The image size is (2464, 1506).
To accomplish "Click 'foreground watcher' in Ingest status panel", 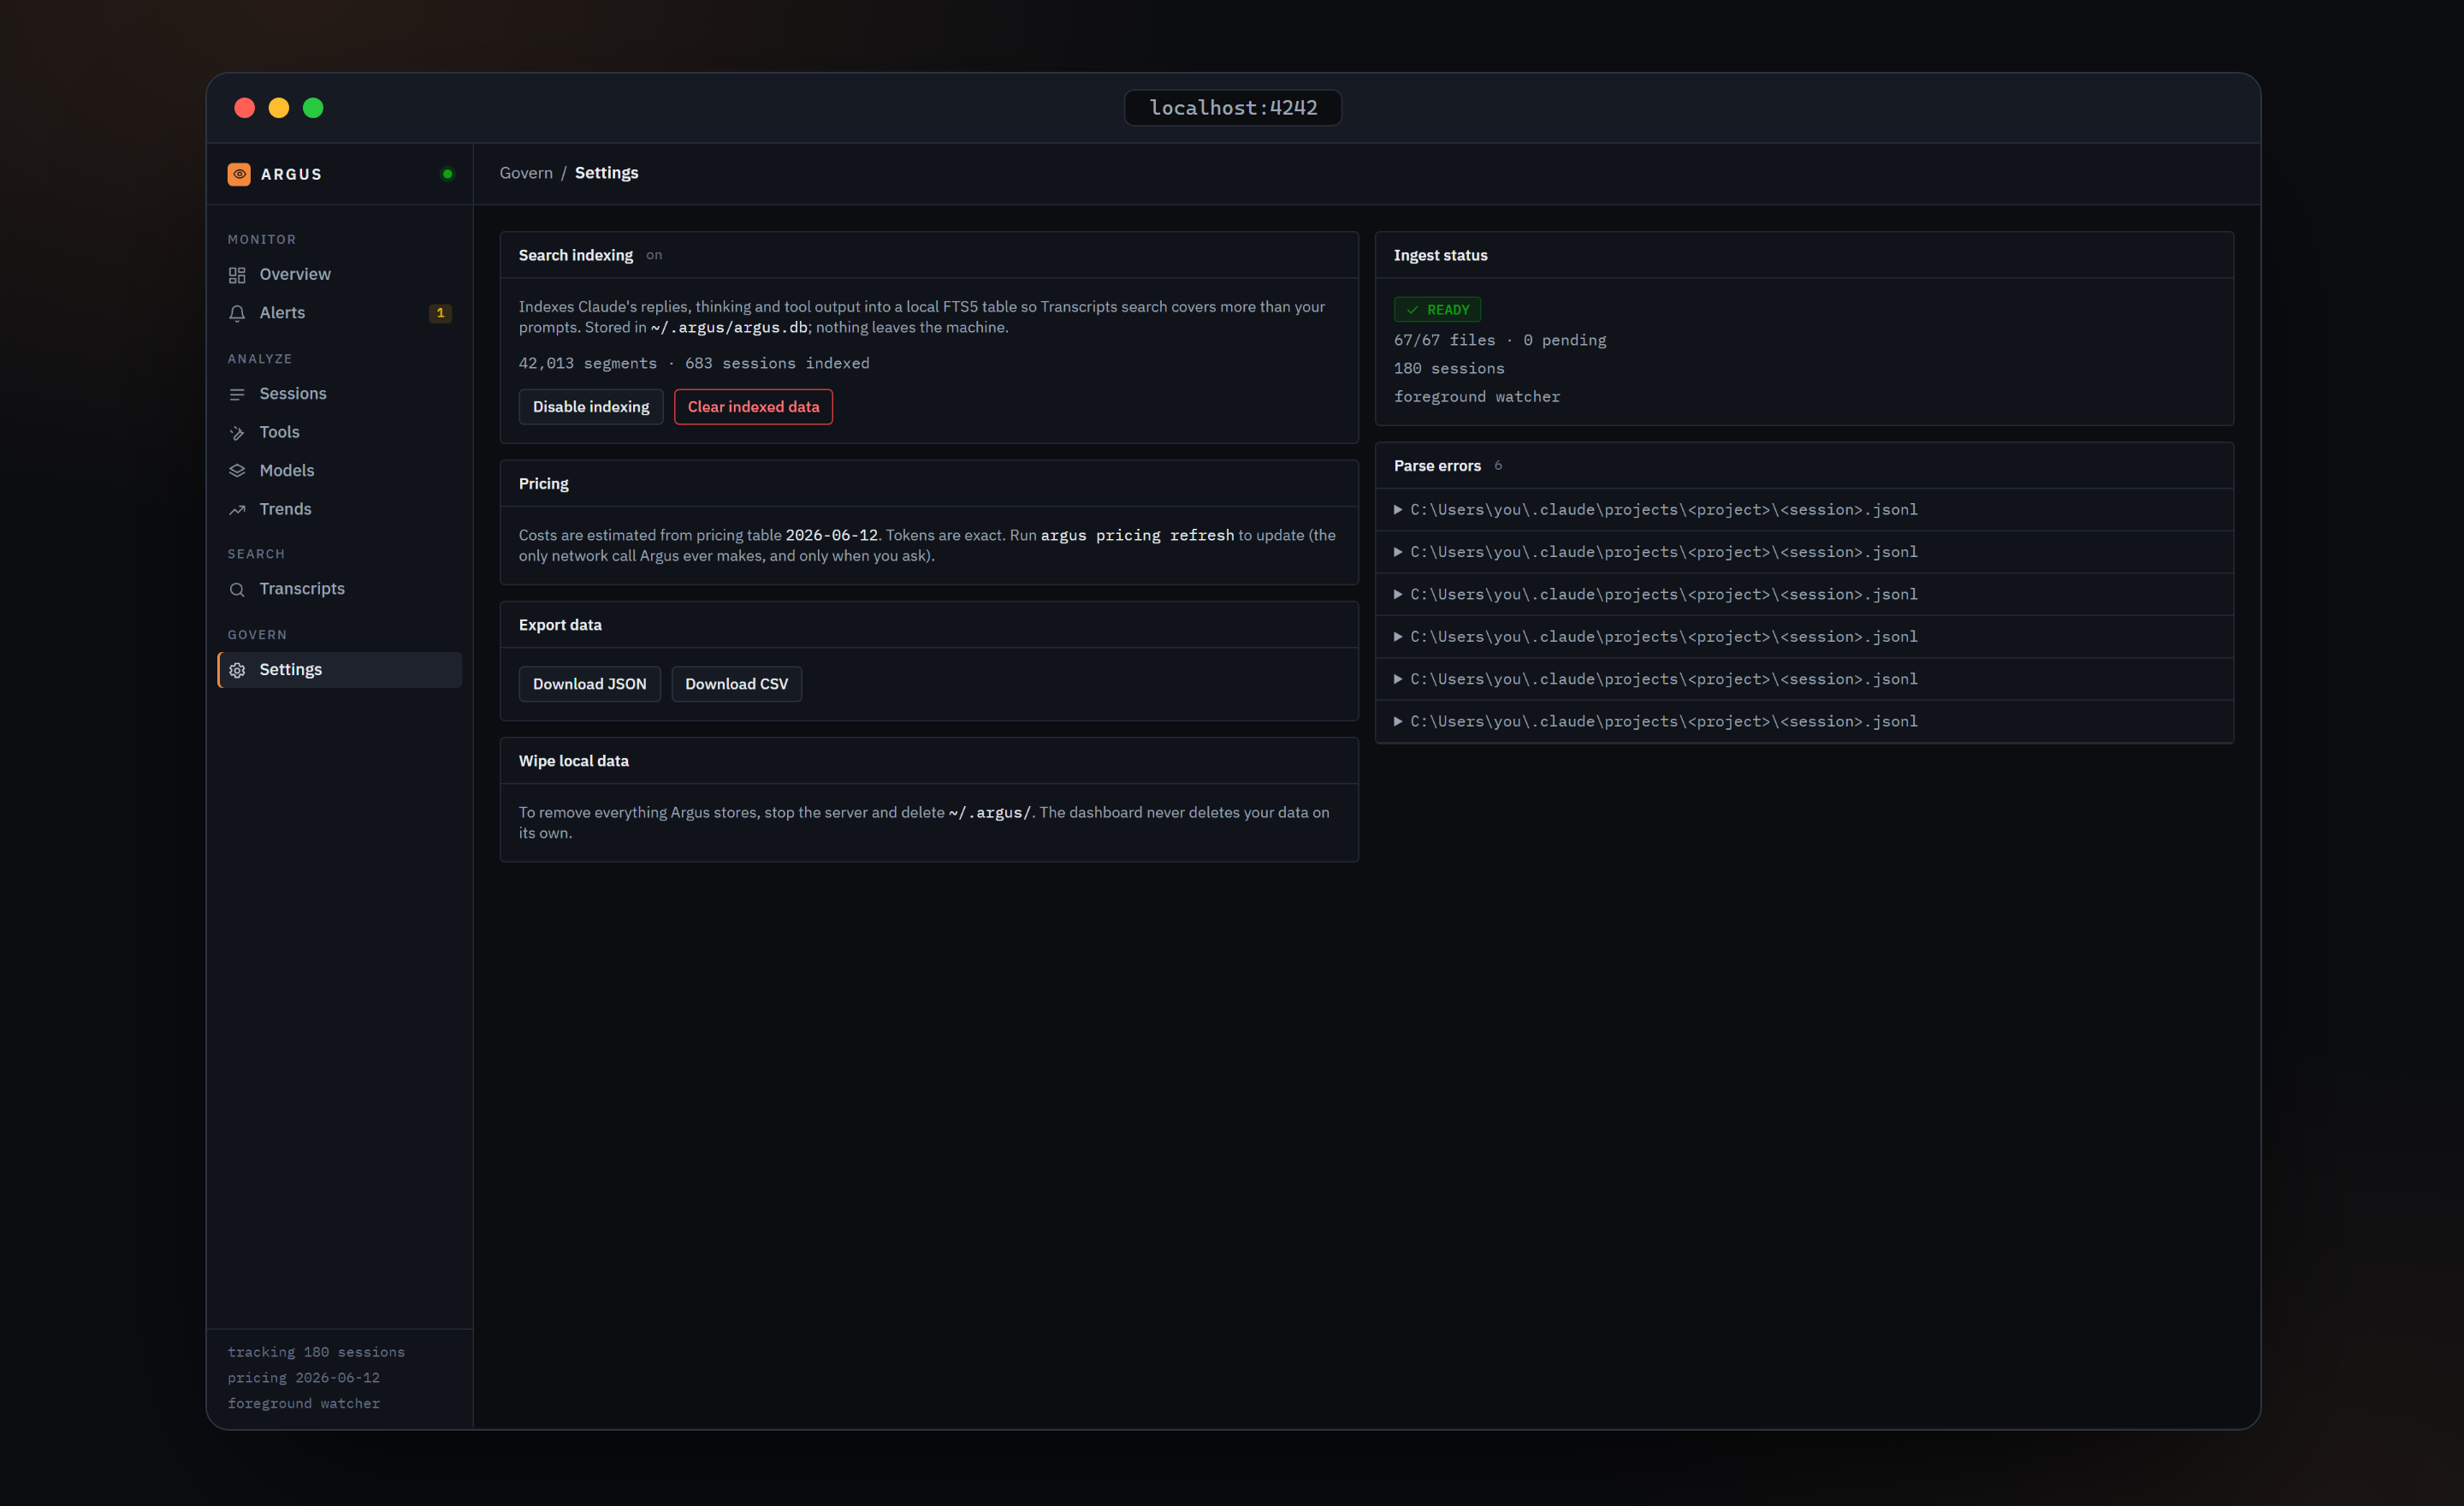I will 1477,397.
